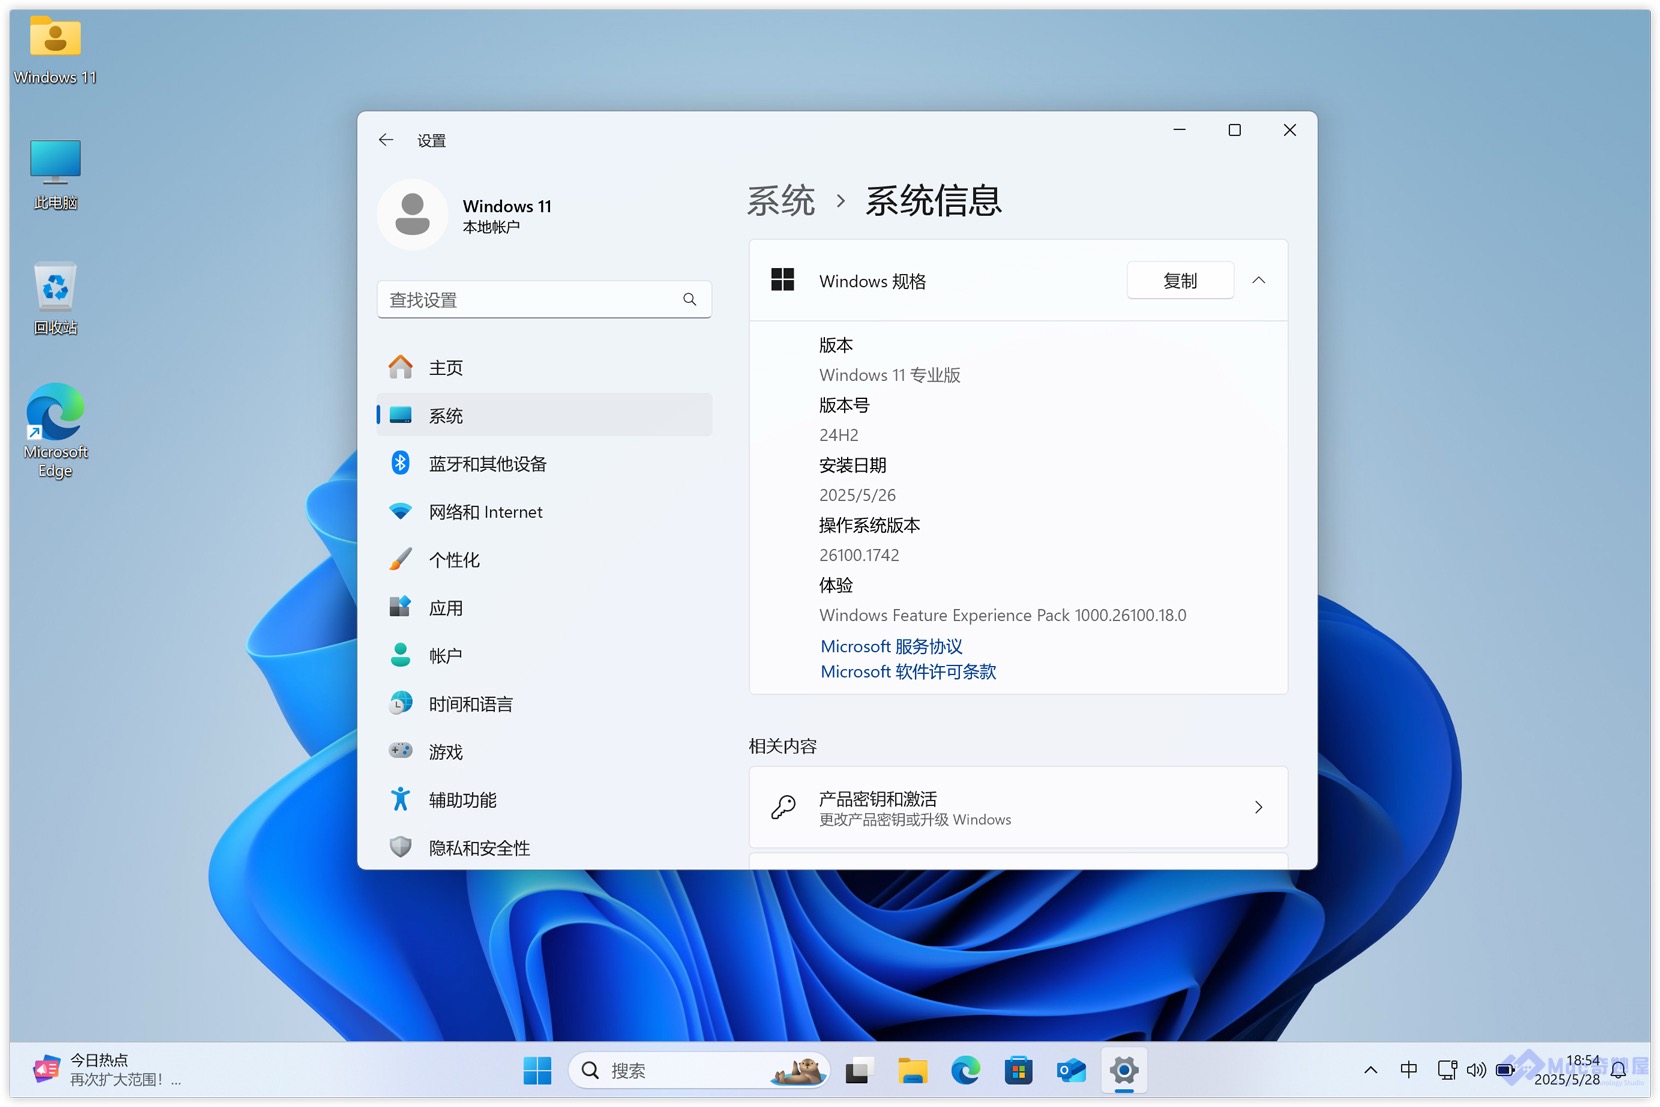1660x1107 pixels.
Task: Collapse the Windows 规格 section chevron
Action: [x=1259, y=281]
